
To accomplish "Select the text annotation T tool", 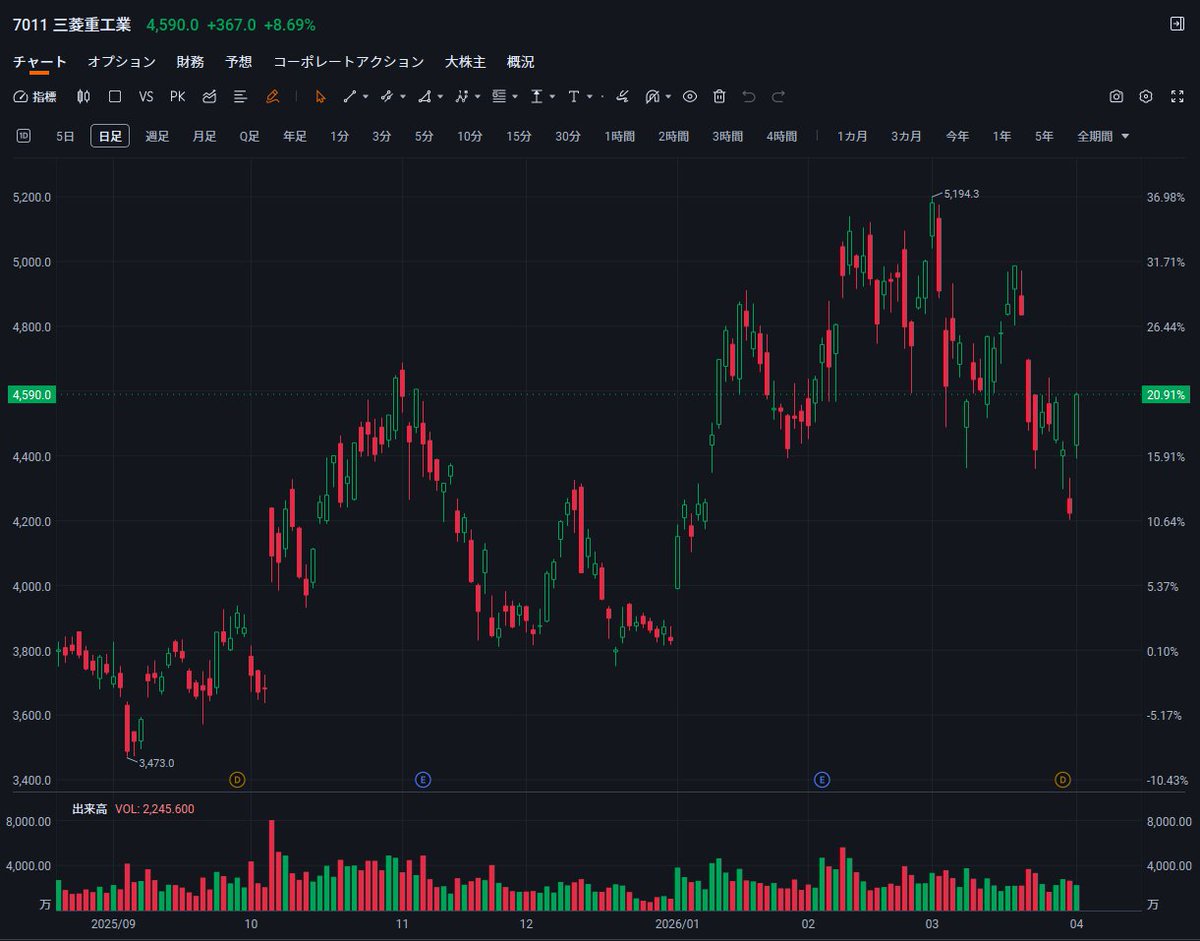I will click(x=574, y=97).
